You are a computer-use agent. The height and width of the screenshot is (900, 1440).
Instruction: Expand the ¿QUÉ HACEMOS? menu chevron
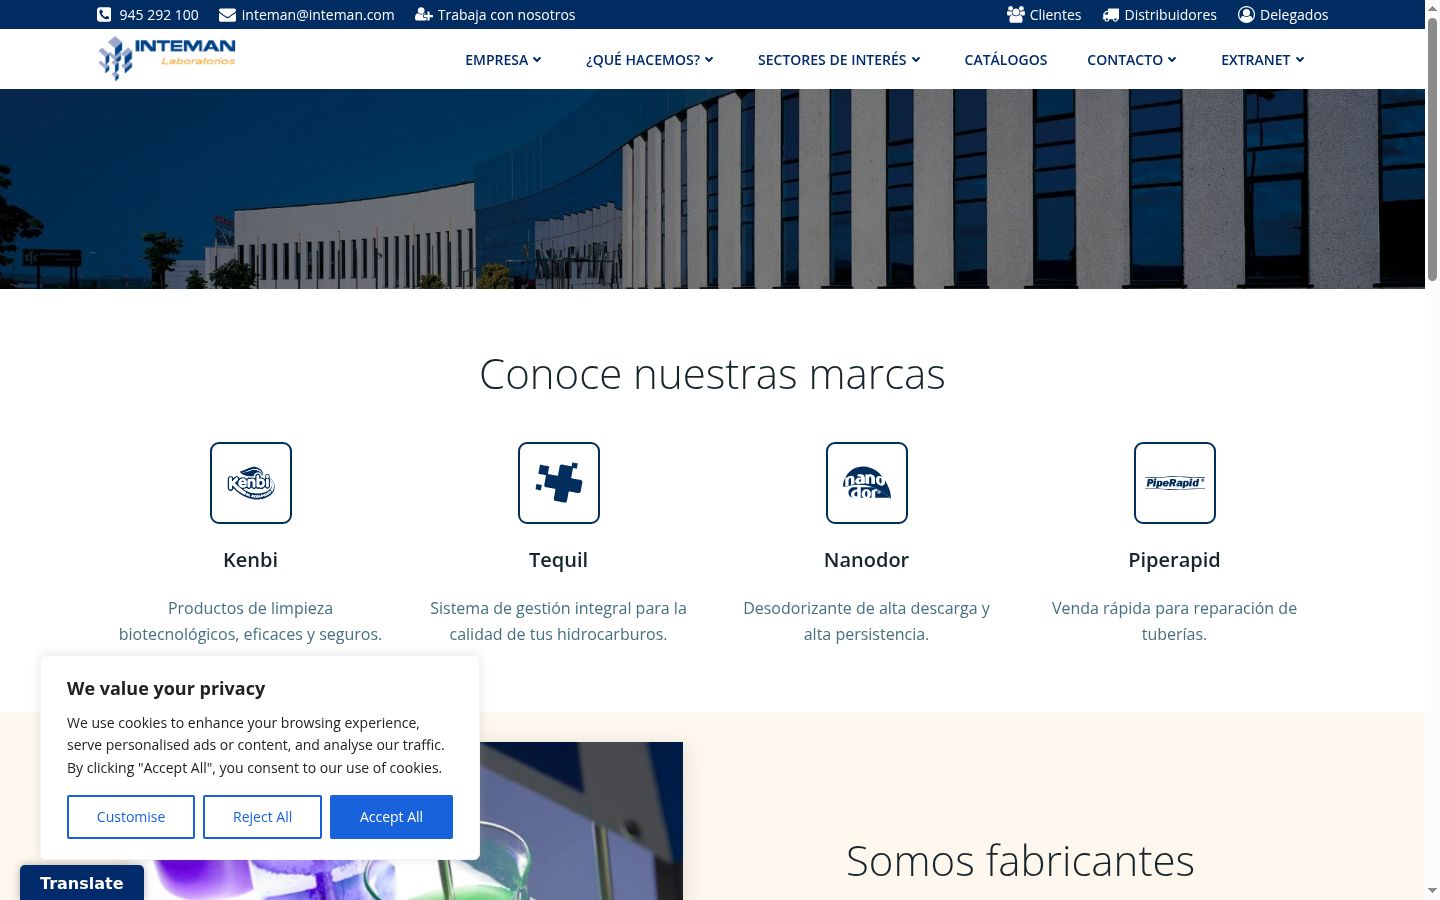709,60
